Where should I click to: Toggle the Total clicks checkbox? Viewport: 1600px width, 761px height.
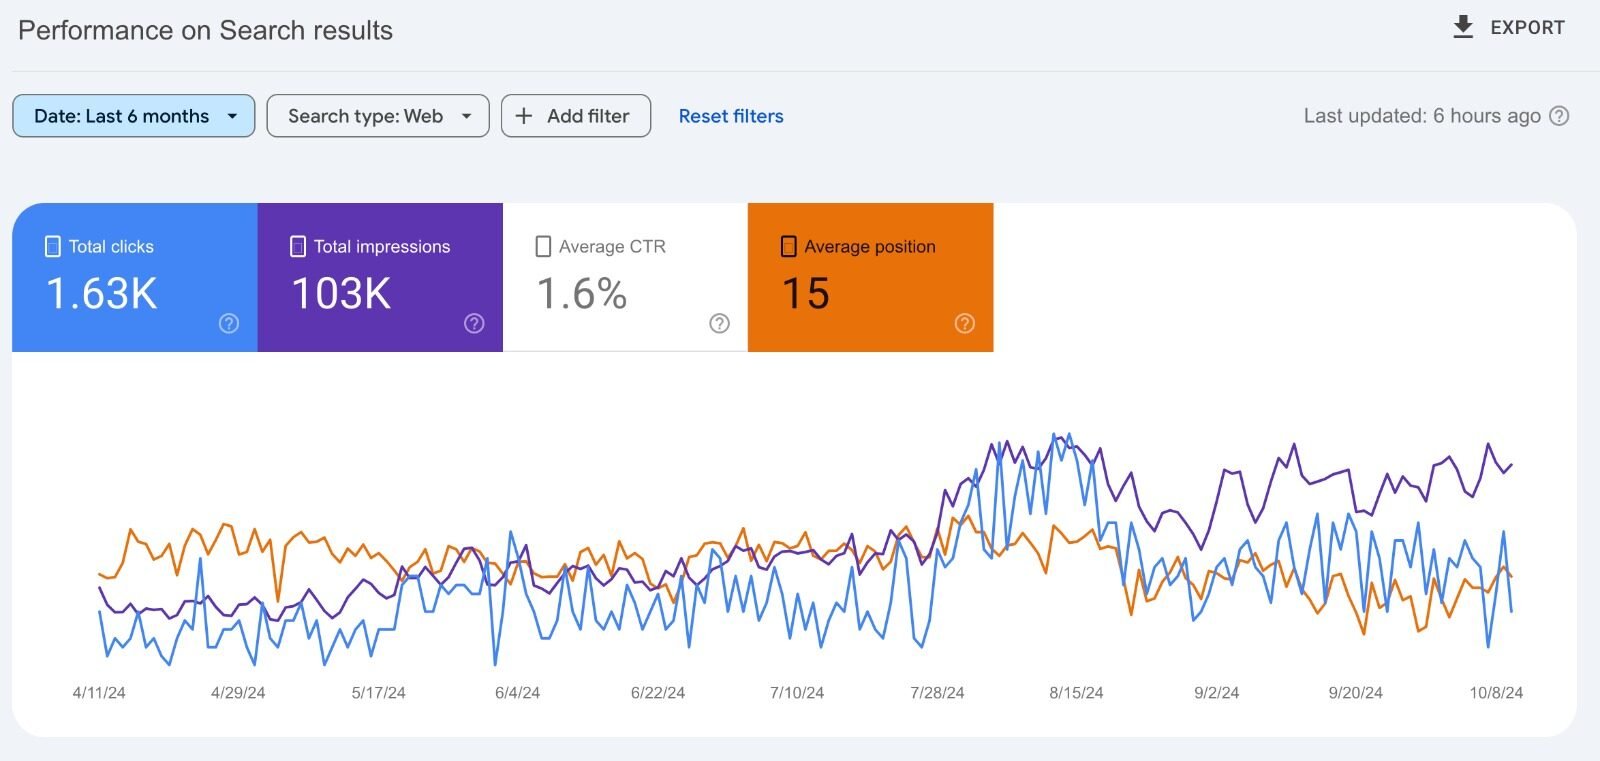[x=53, y=246]
